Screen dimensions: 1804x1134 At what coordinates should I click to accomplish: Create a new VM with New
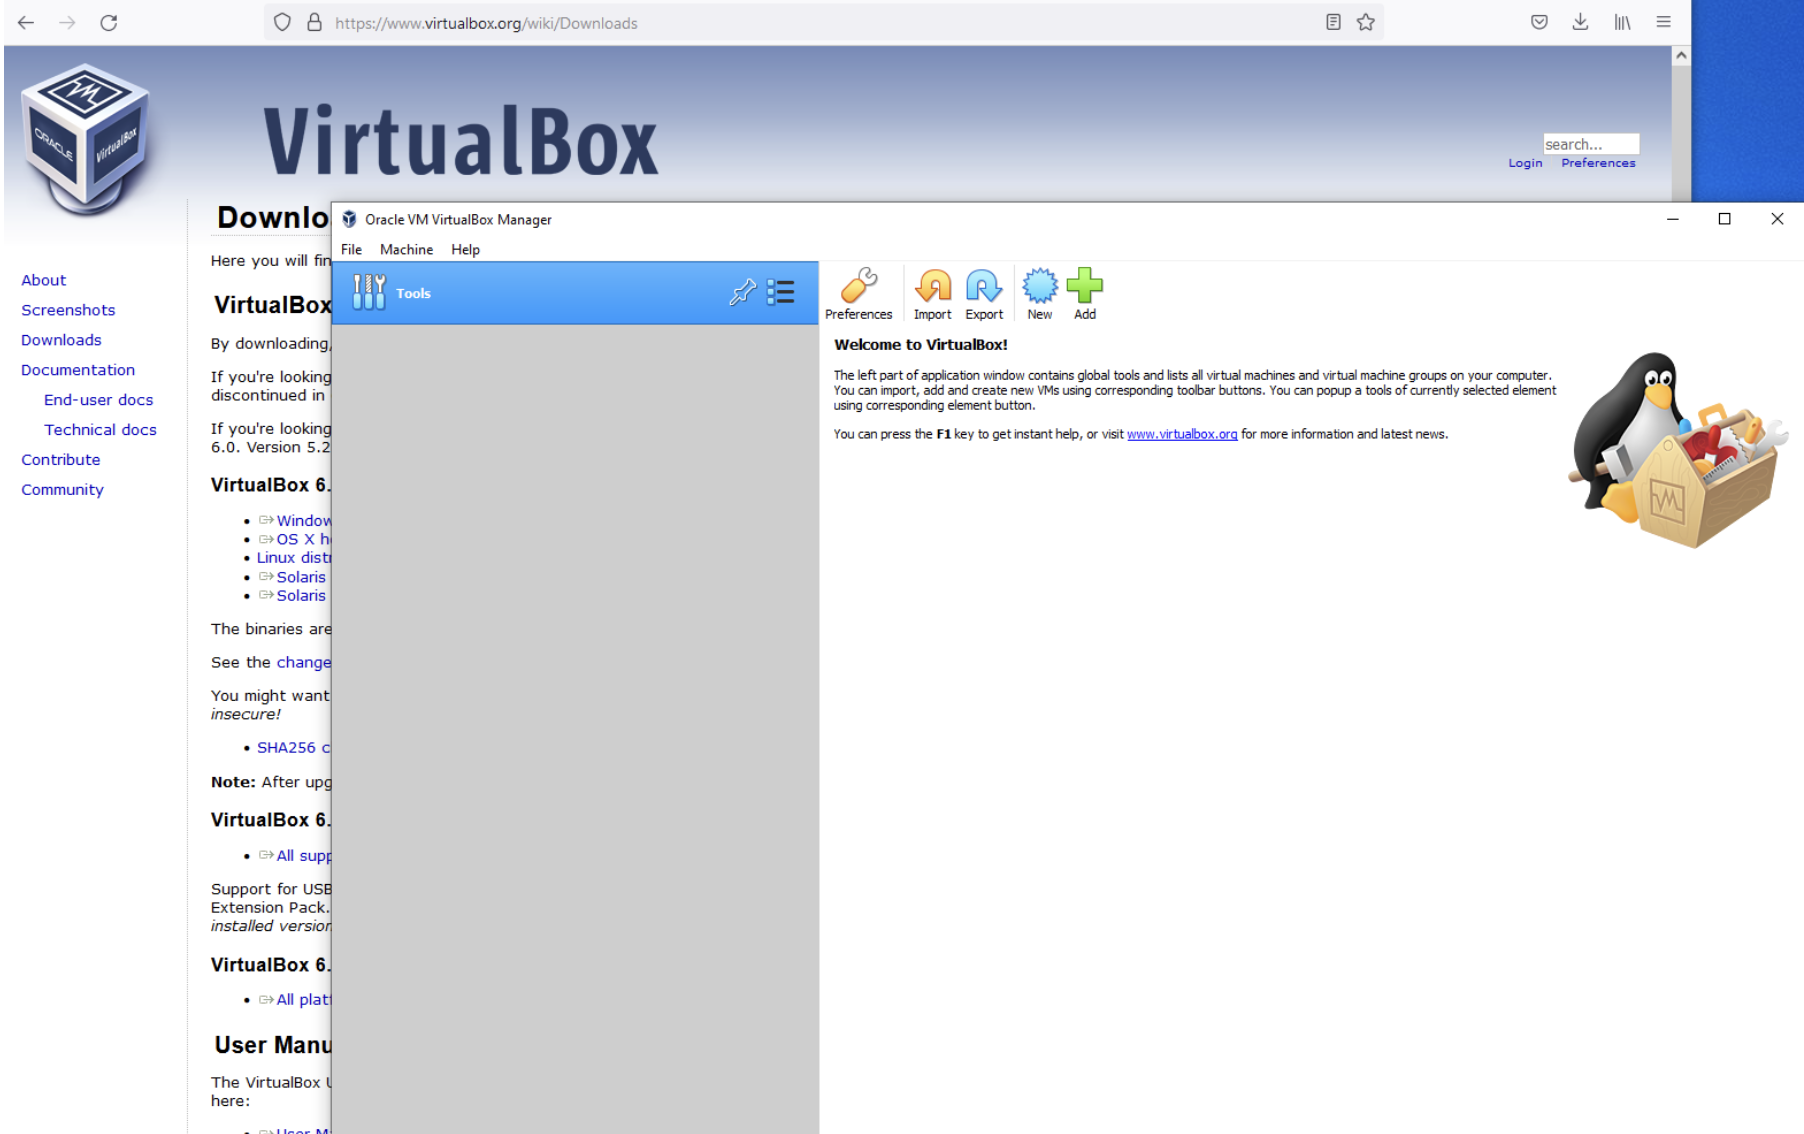click(1039, 294)
